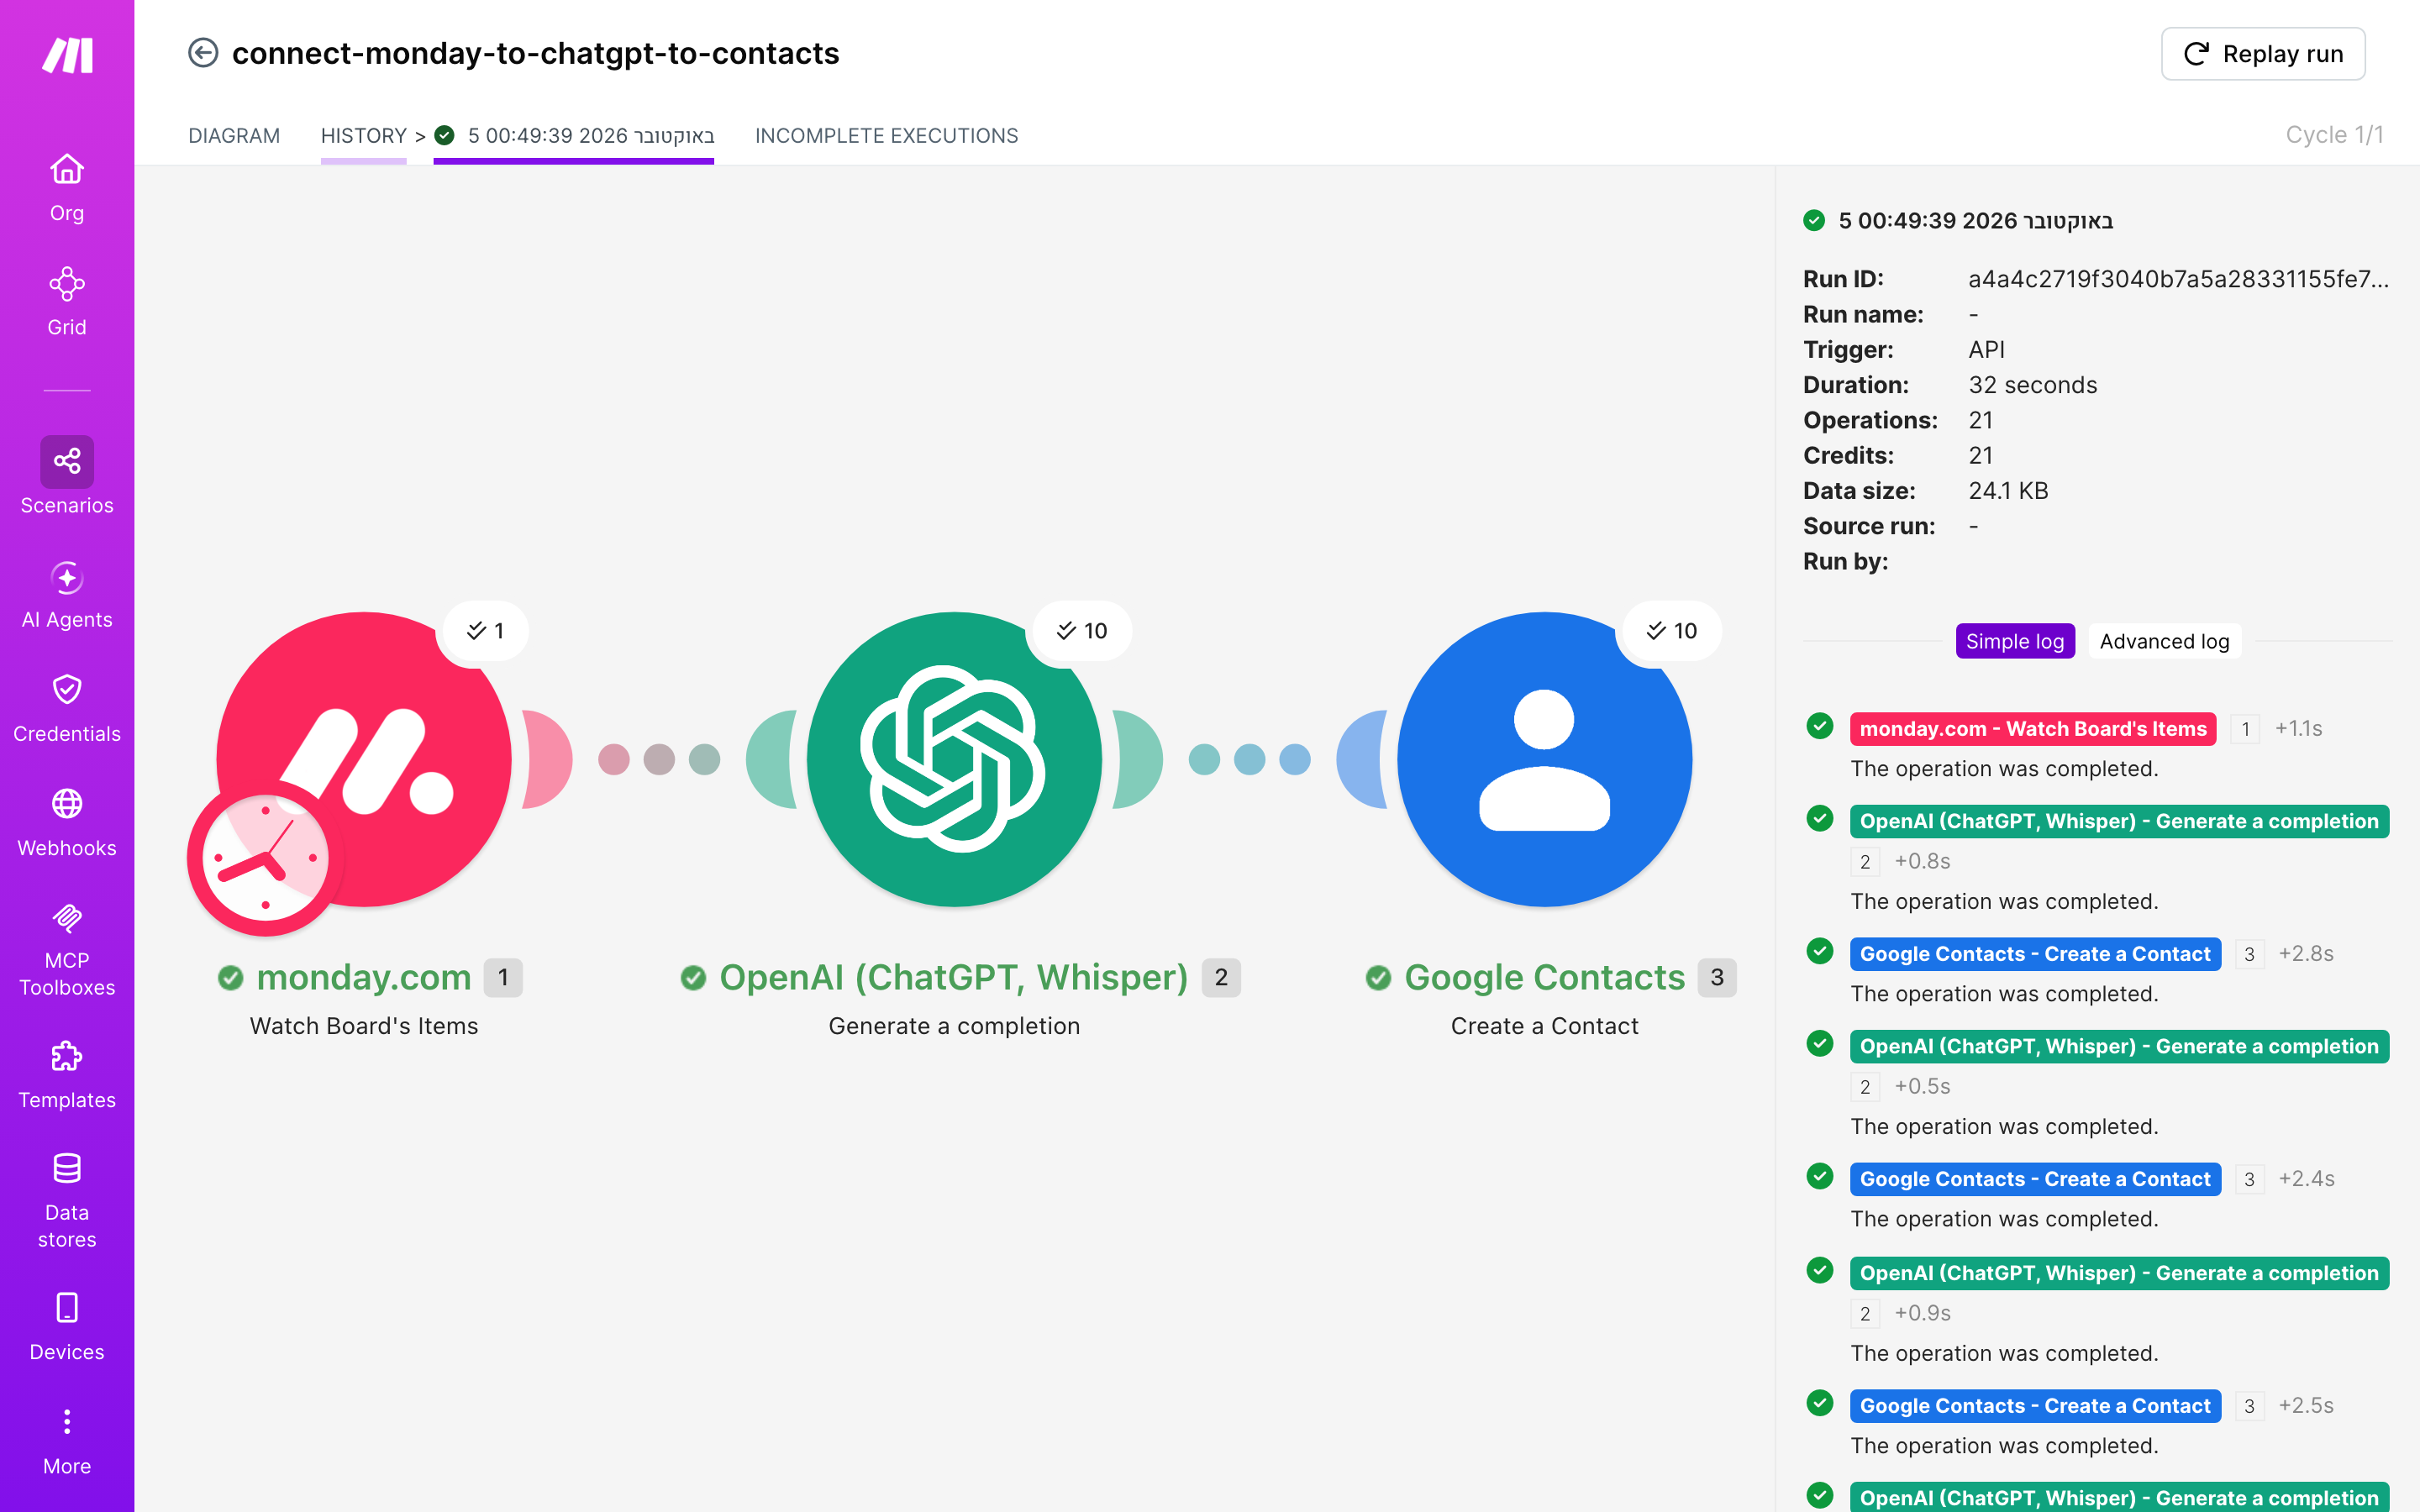Click the Make logo in sidebar
This screenshot has width=2420, height=1512.
67,55
